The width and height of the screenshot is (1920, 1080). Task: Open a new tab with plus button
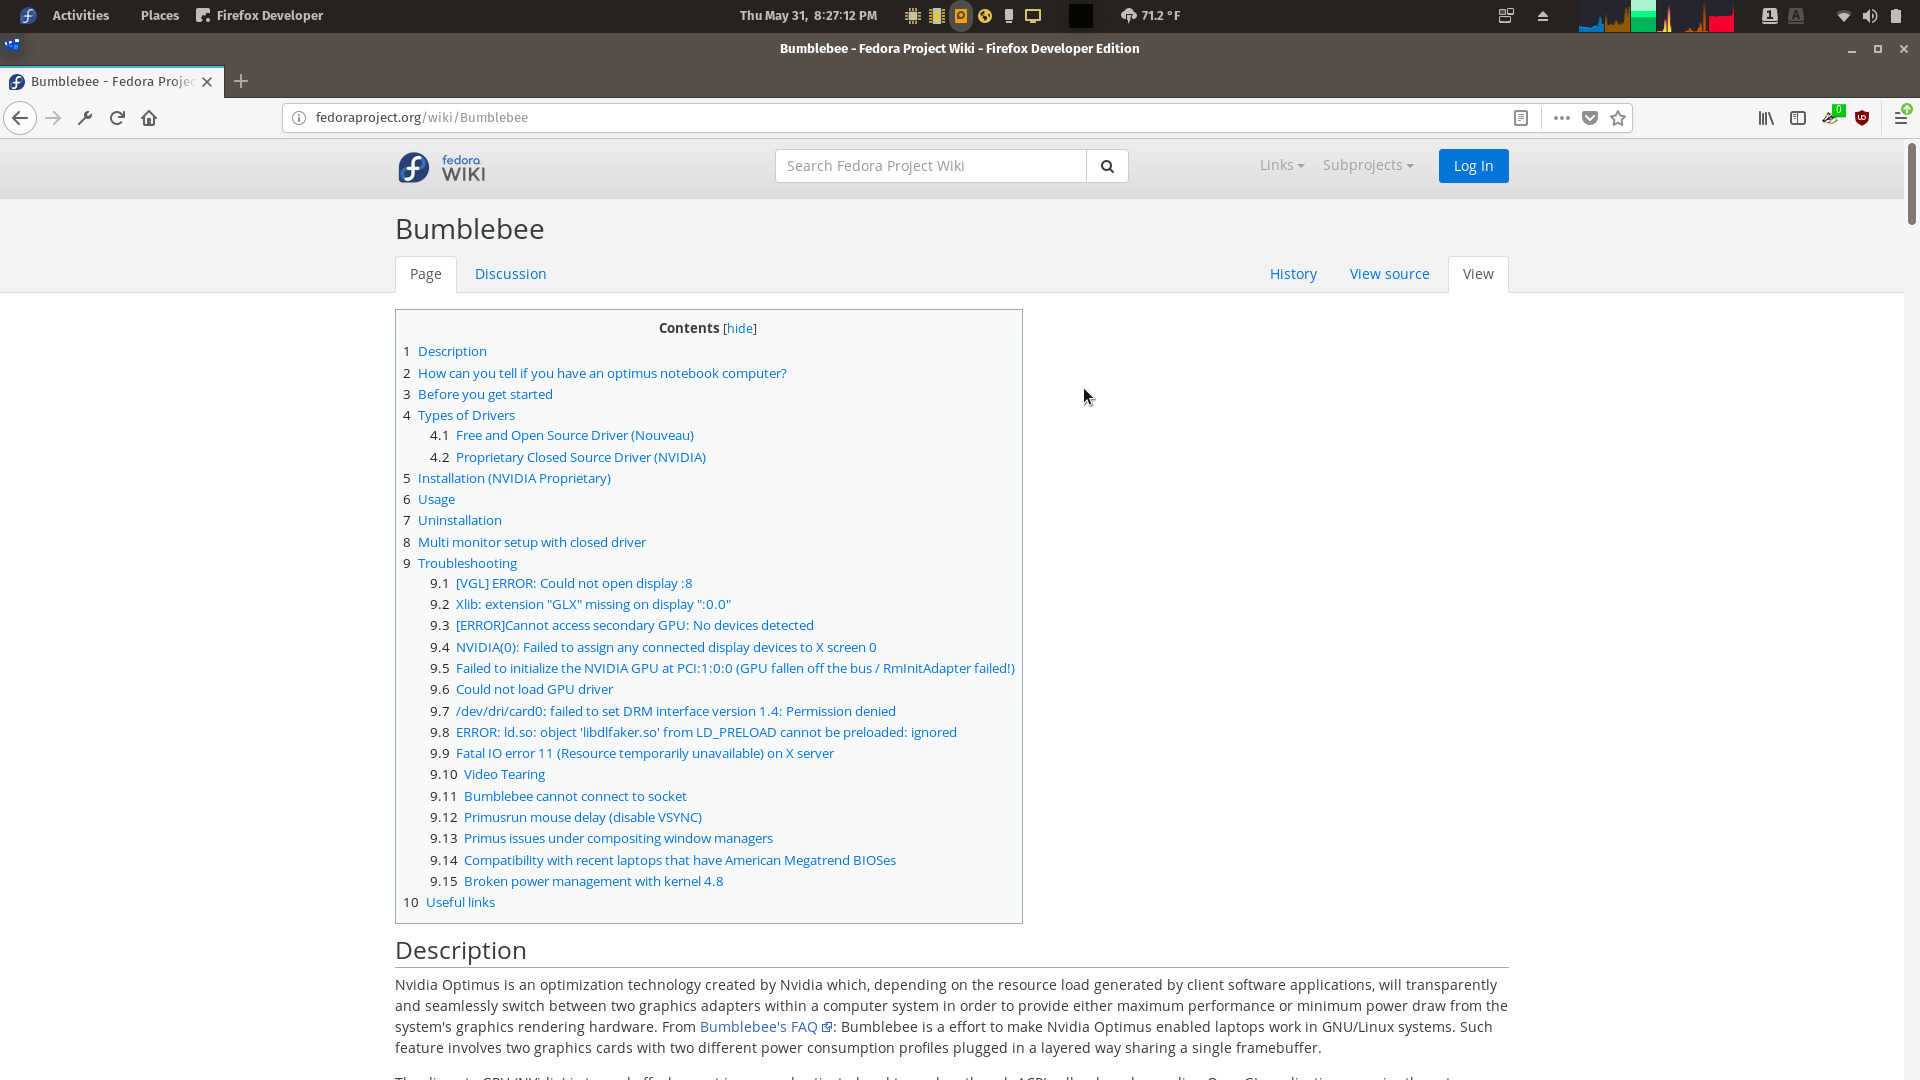241,82
